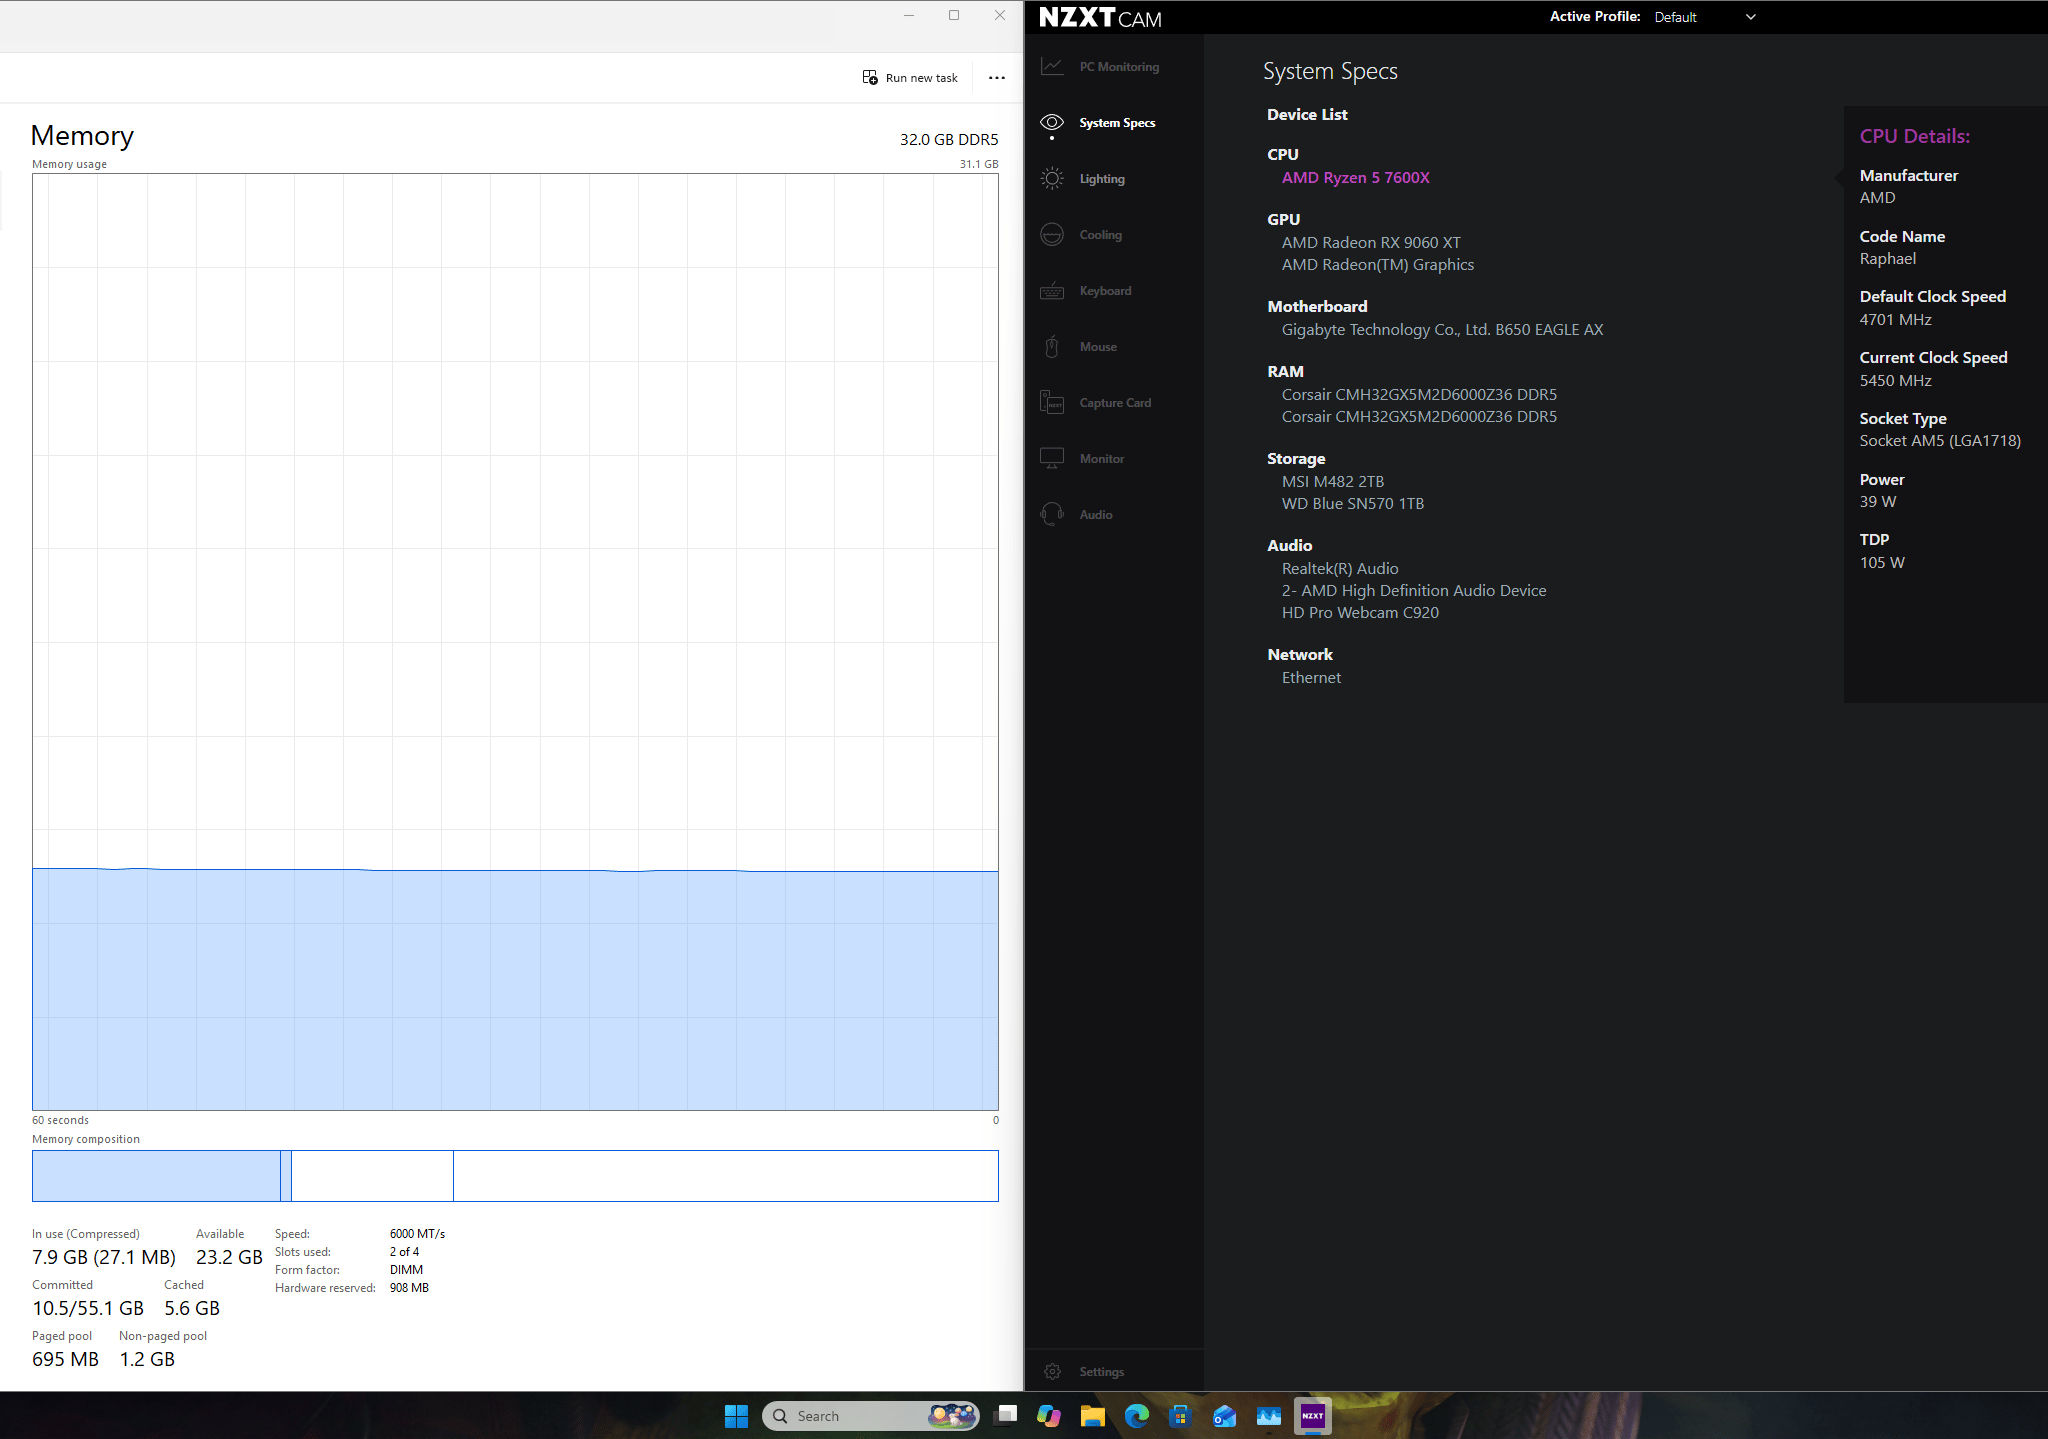
Task: Launch Microsoft Edge from the taskbar
Action: (1137, 1416)
